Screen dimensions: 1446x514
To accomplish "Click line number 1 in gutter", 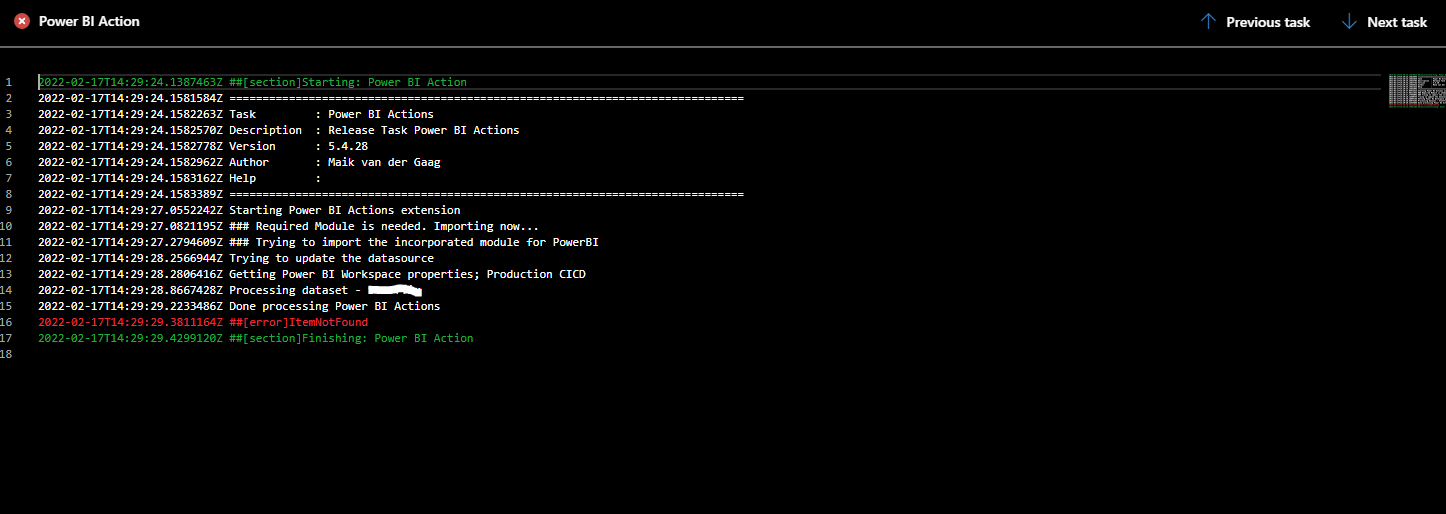I will (x=7, y=82).
